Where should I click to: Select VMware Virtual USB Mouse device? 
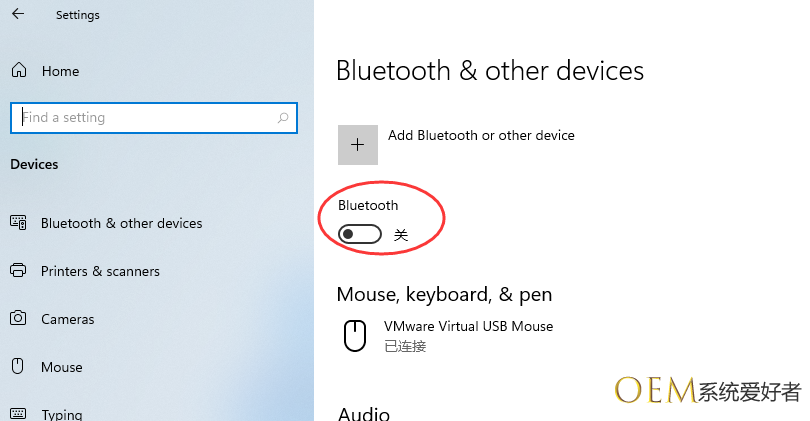pyautogui.click(x=468, y=327)
